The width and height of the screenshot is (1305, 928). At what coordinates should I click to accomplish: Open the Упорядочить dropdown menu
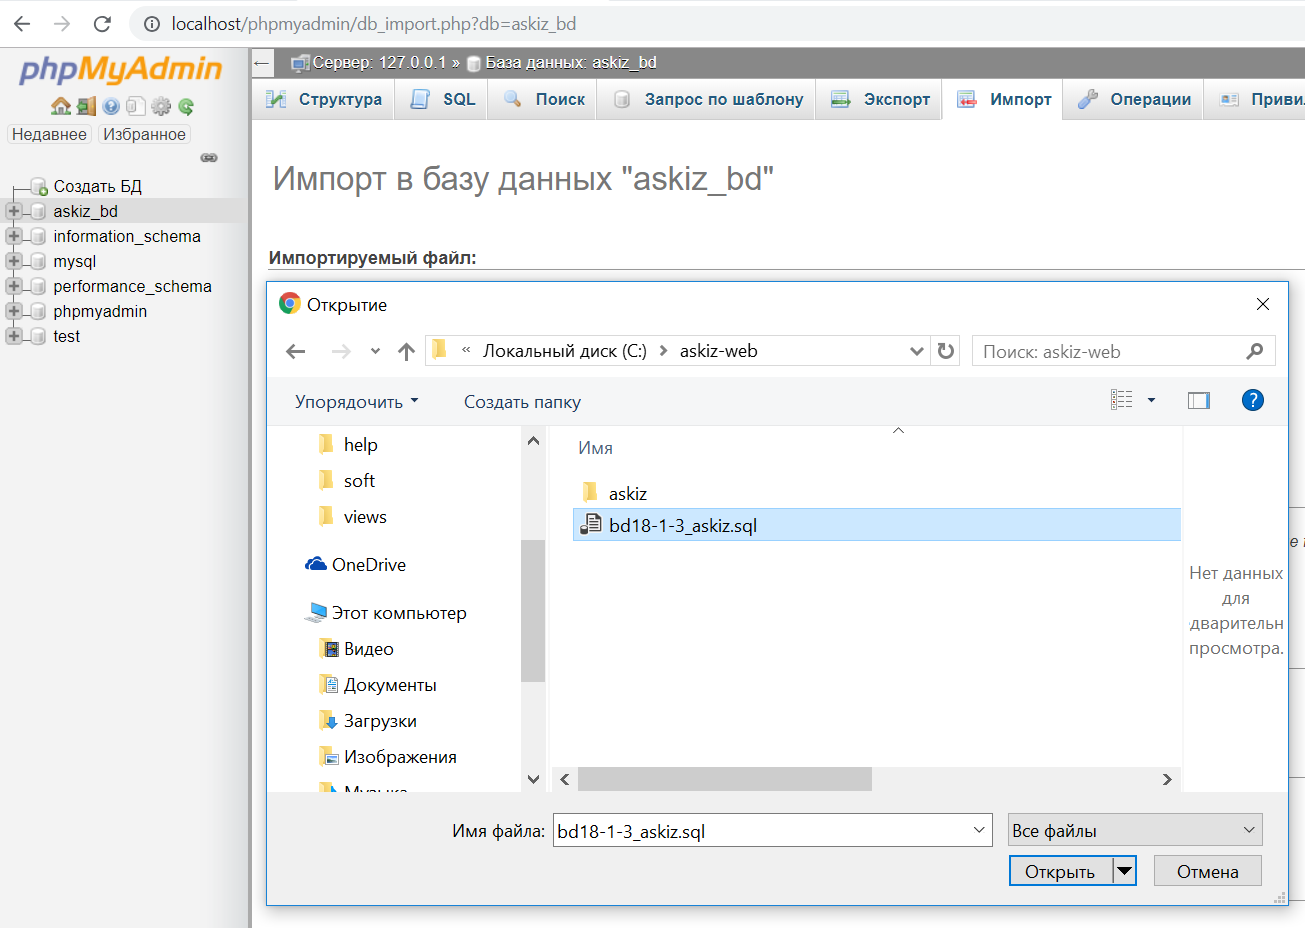(357, 401)
